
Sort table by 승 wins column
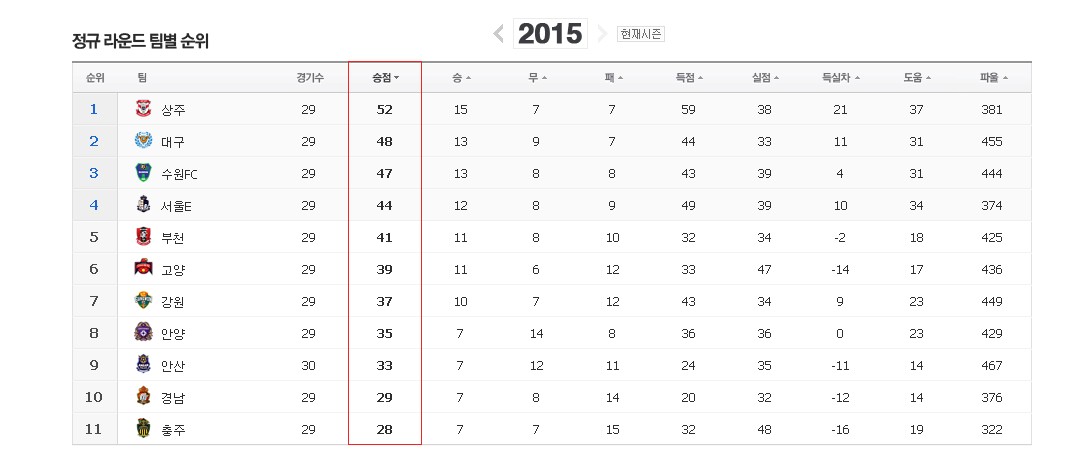pos(461,77)
